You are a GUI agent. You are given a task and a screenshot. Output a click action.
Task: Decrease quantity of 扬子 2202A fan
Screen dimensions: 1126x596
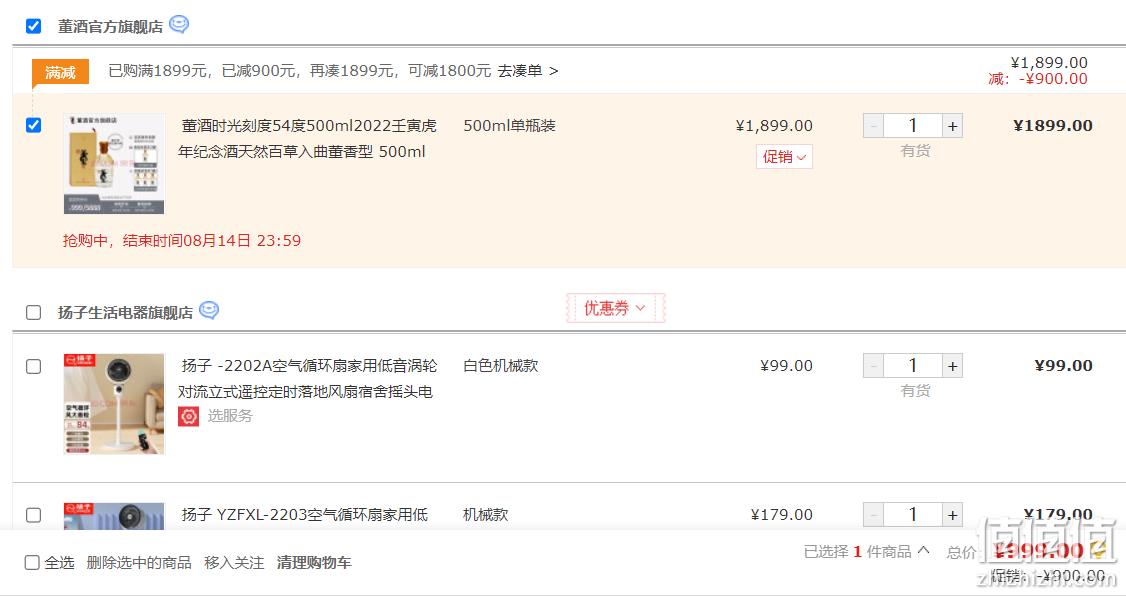coord(873,365)
